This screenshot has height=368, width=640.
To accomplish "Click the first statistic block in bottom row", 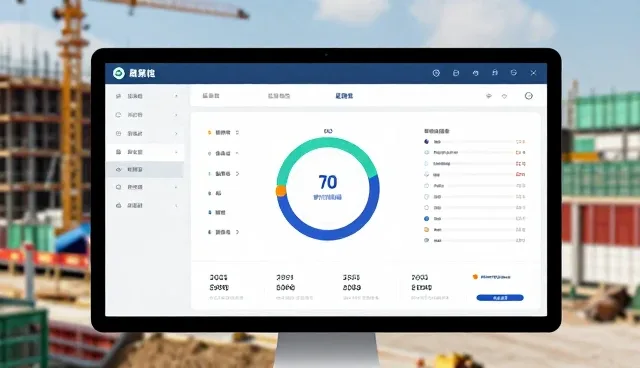I will (226, 288).
